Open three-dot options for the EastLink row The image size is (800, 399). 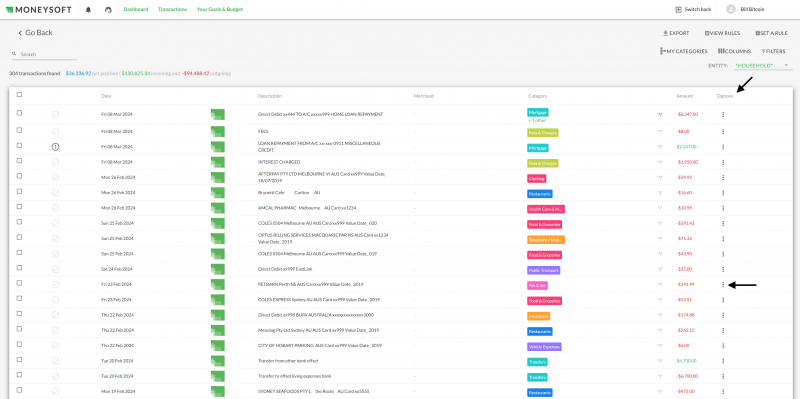pyautogui.click(x=723, y=269)
